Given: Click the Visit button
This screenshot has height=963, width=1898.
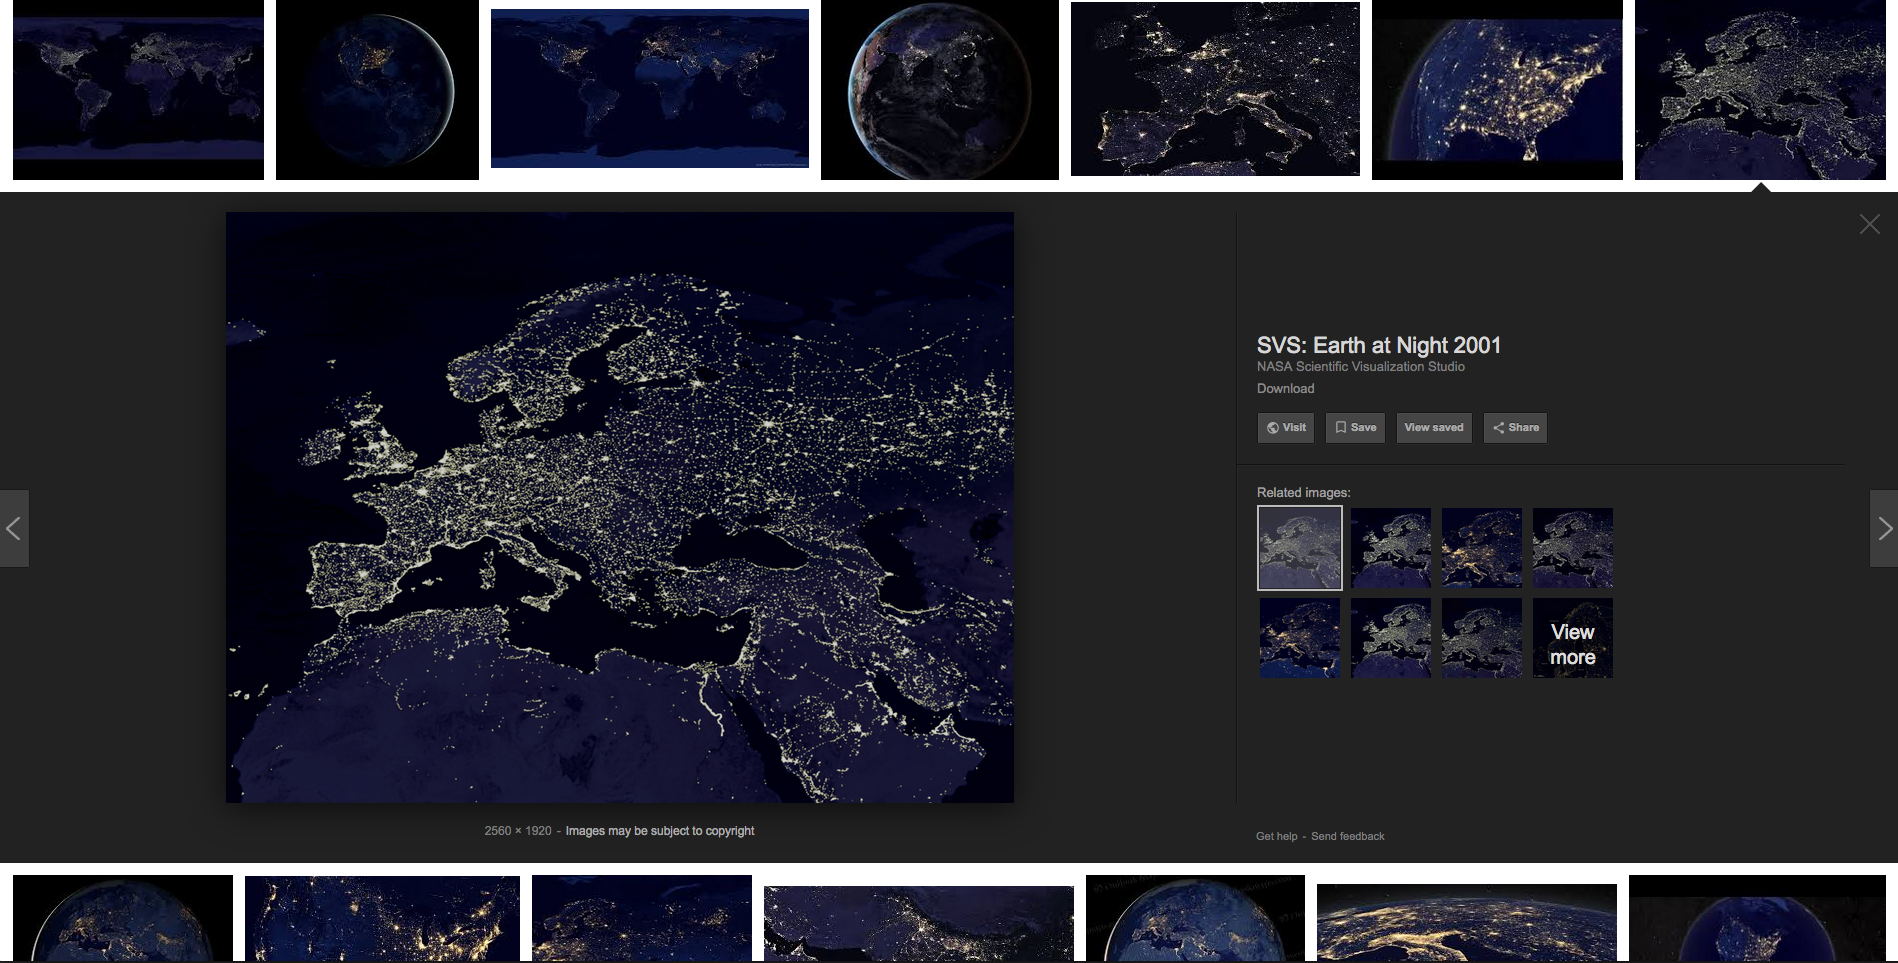Looking at the screenshot, I should pos(1286,428).
